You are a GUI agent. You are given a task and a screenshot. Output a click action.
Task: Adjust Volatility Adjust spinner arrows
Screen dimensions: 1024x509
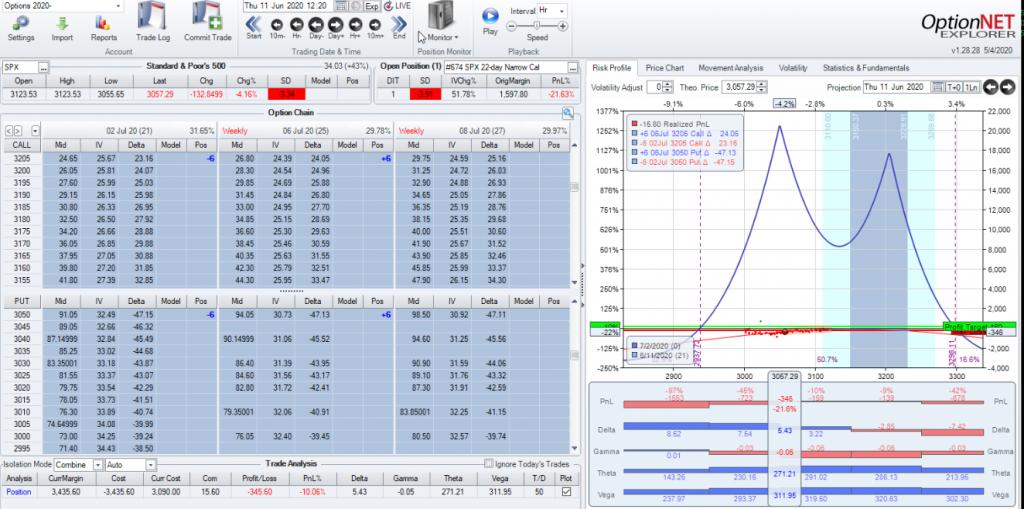click(x=667, y=87)
